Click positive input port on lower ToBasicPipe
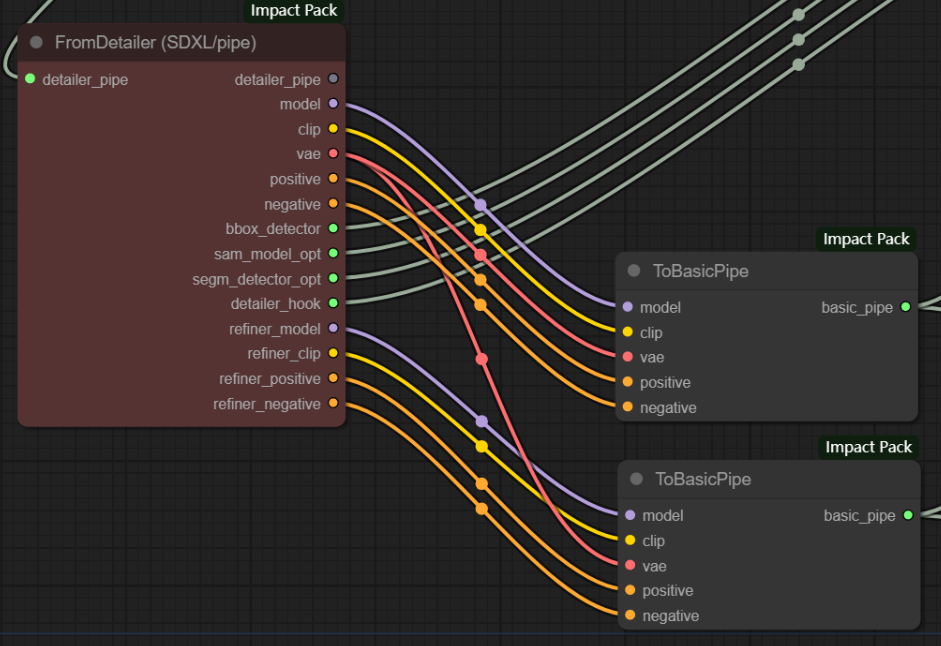 630,591
